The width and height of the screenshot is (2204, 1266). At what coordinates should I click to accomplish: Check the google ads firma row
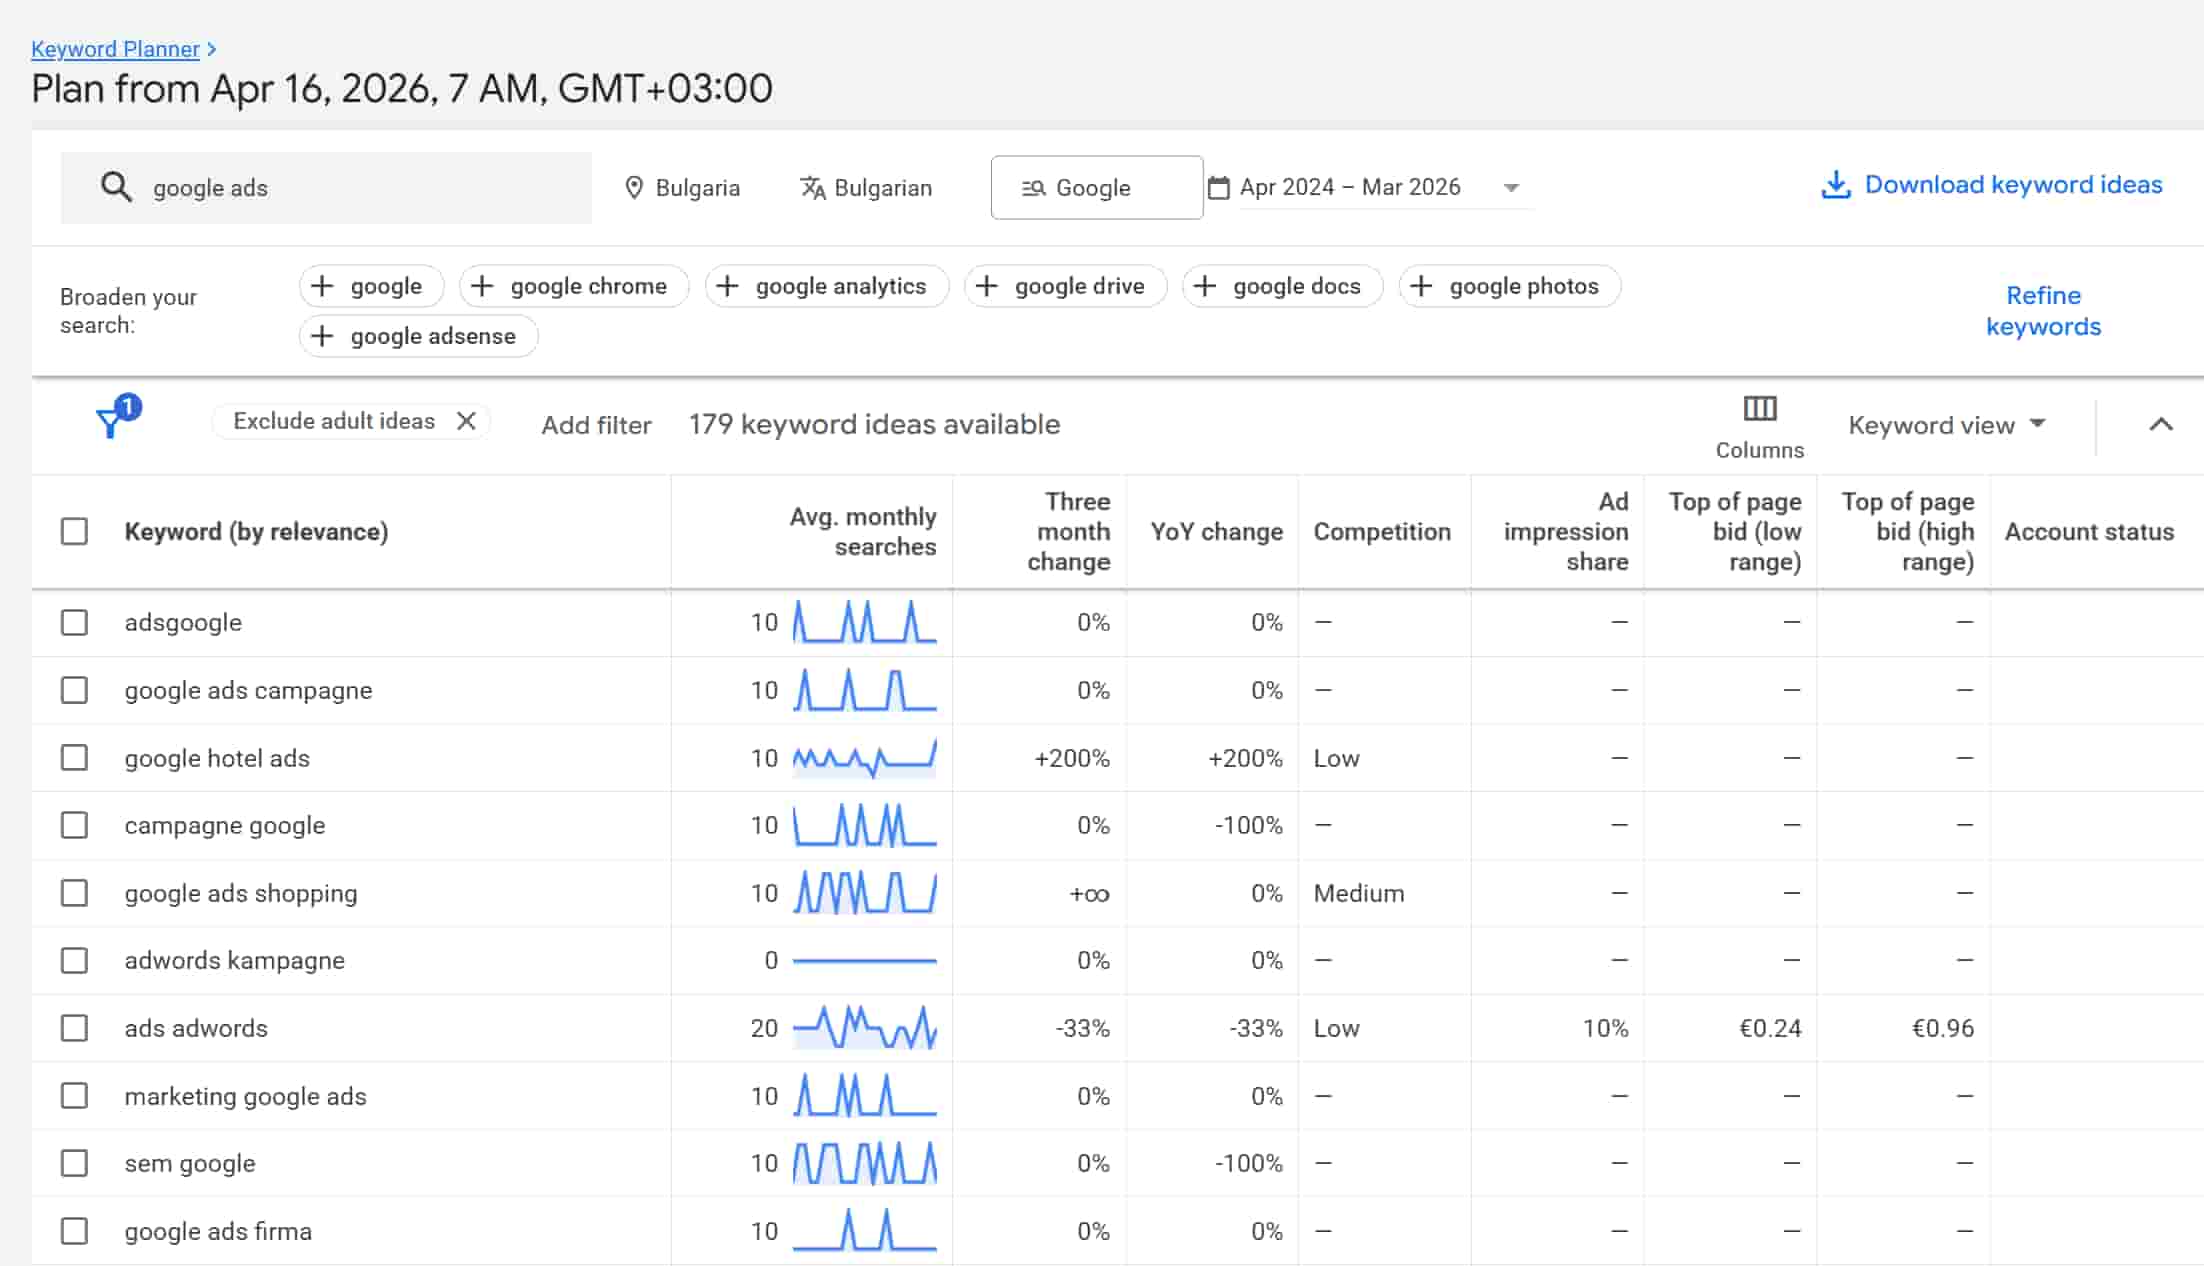[74, 1231]
